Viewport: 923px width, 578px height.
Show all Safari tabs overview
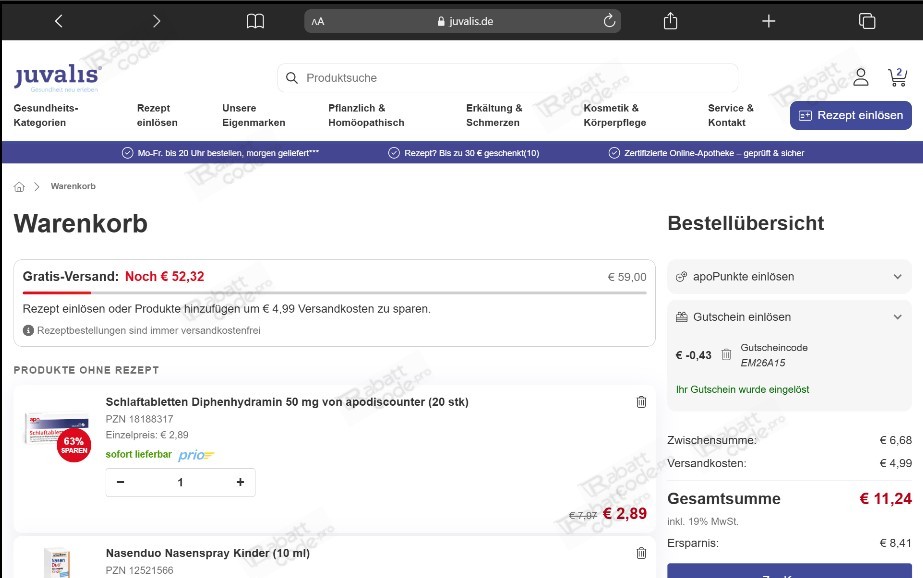click(866, 21)
